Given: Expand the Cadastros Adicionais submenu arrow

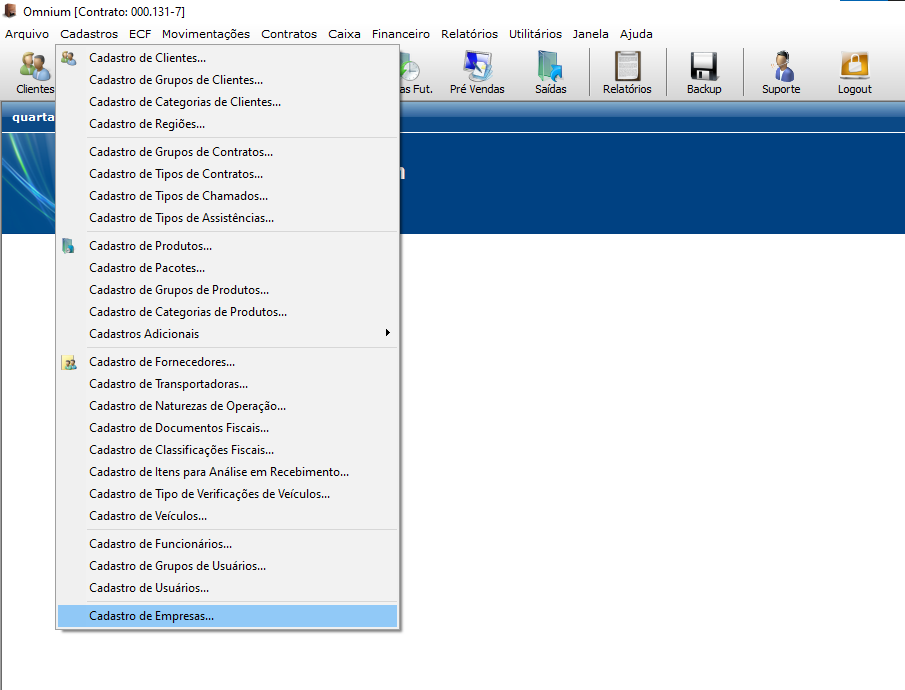Looking at the screenshot, I should pyautogui.click(x=387, y=333).
